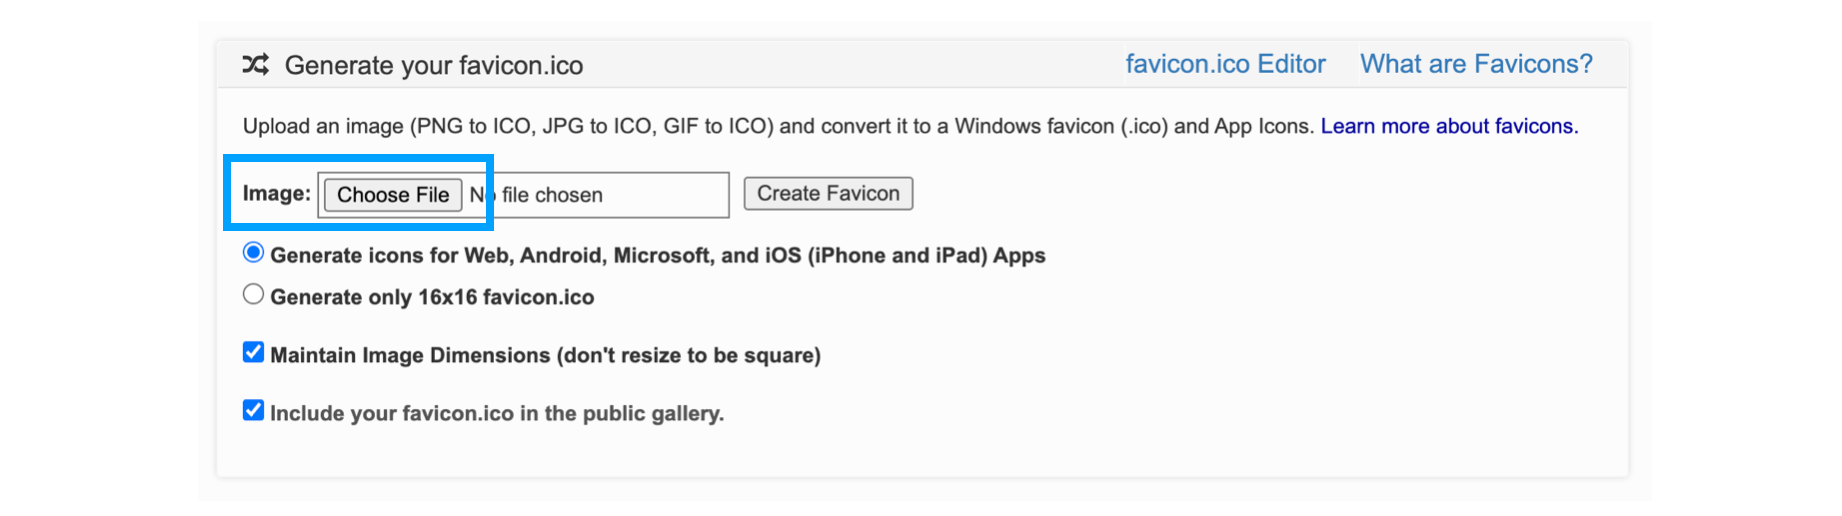Uncheck the public gallery inclusion checkbox

(x=253, y=411)
